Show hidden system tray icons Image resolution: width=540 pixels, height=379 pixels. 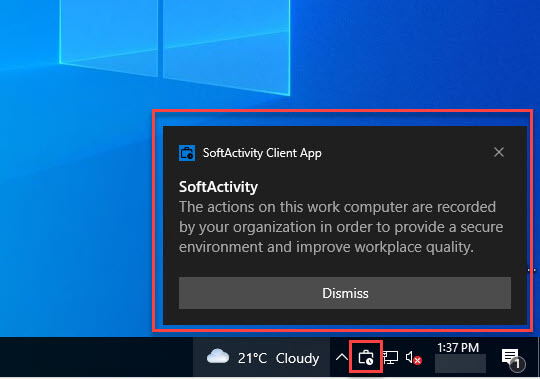(342, 357)
